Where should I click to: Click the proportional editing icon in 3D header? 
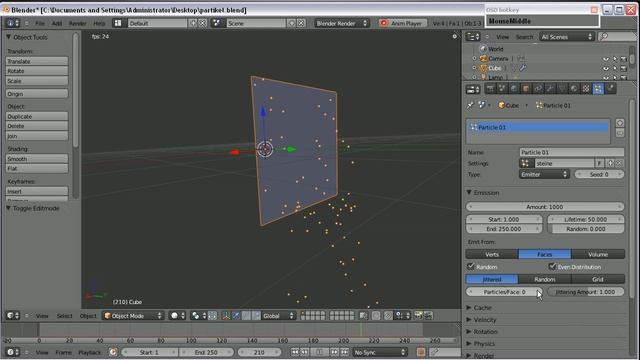[376, 316]
